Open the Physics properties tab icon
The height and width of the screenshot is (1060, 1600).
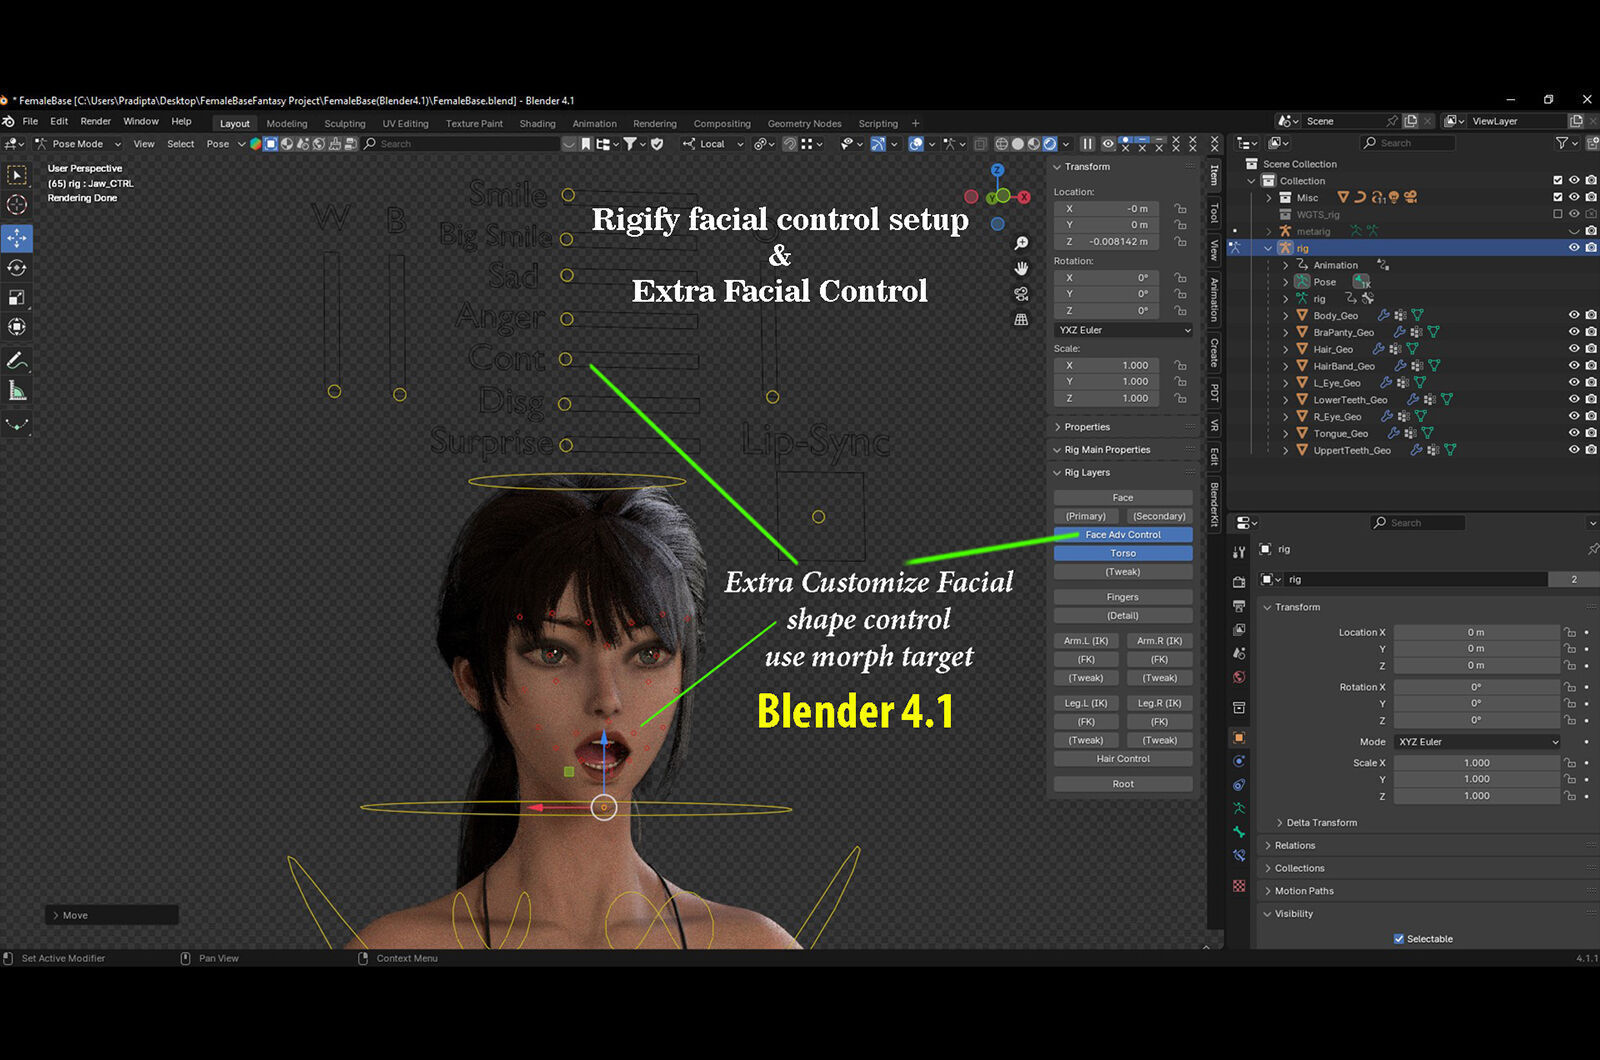coord(1239,761)
